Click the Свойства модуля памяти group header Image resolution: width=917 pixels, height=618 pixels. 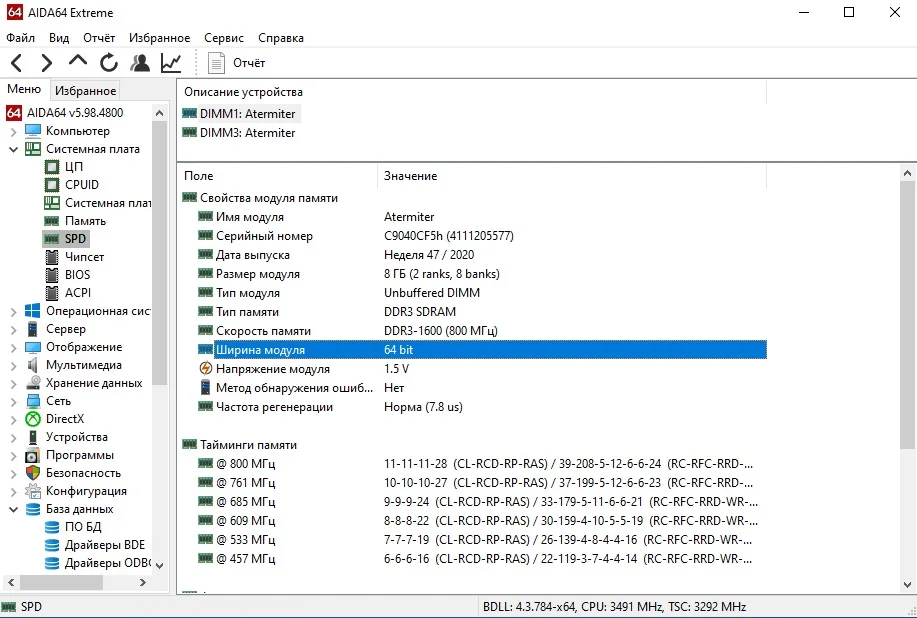point(260,198)
